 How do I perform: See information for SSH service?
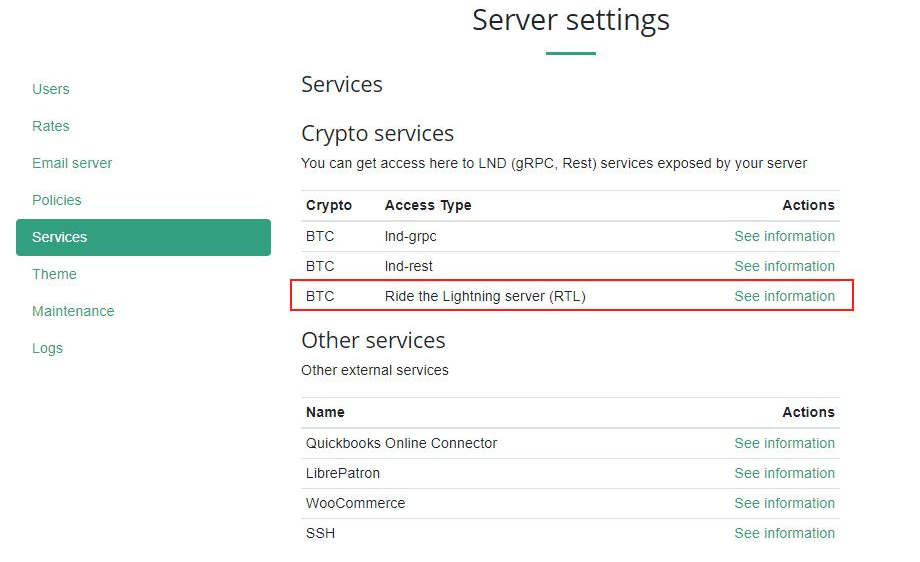tap(784, 533)
